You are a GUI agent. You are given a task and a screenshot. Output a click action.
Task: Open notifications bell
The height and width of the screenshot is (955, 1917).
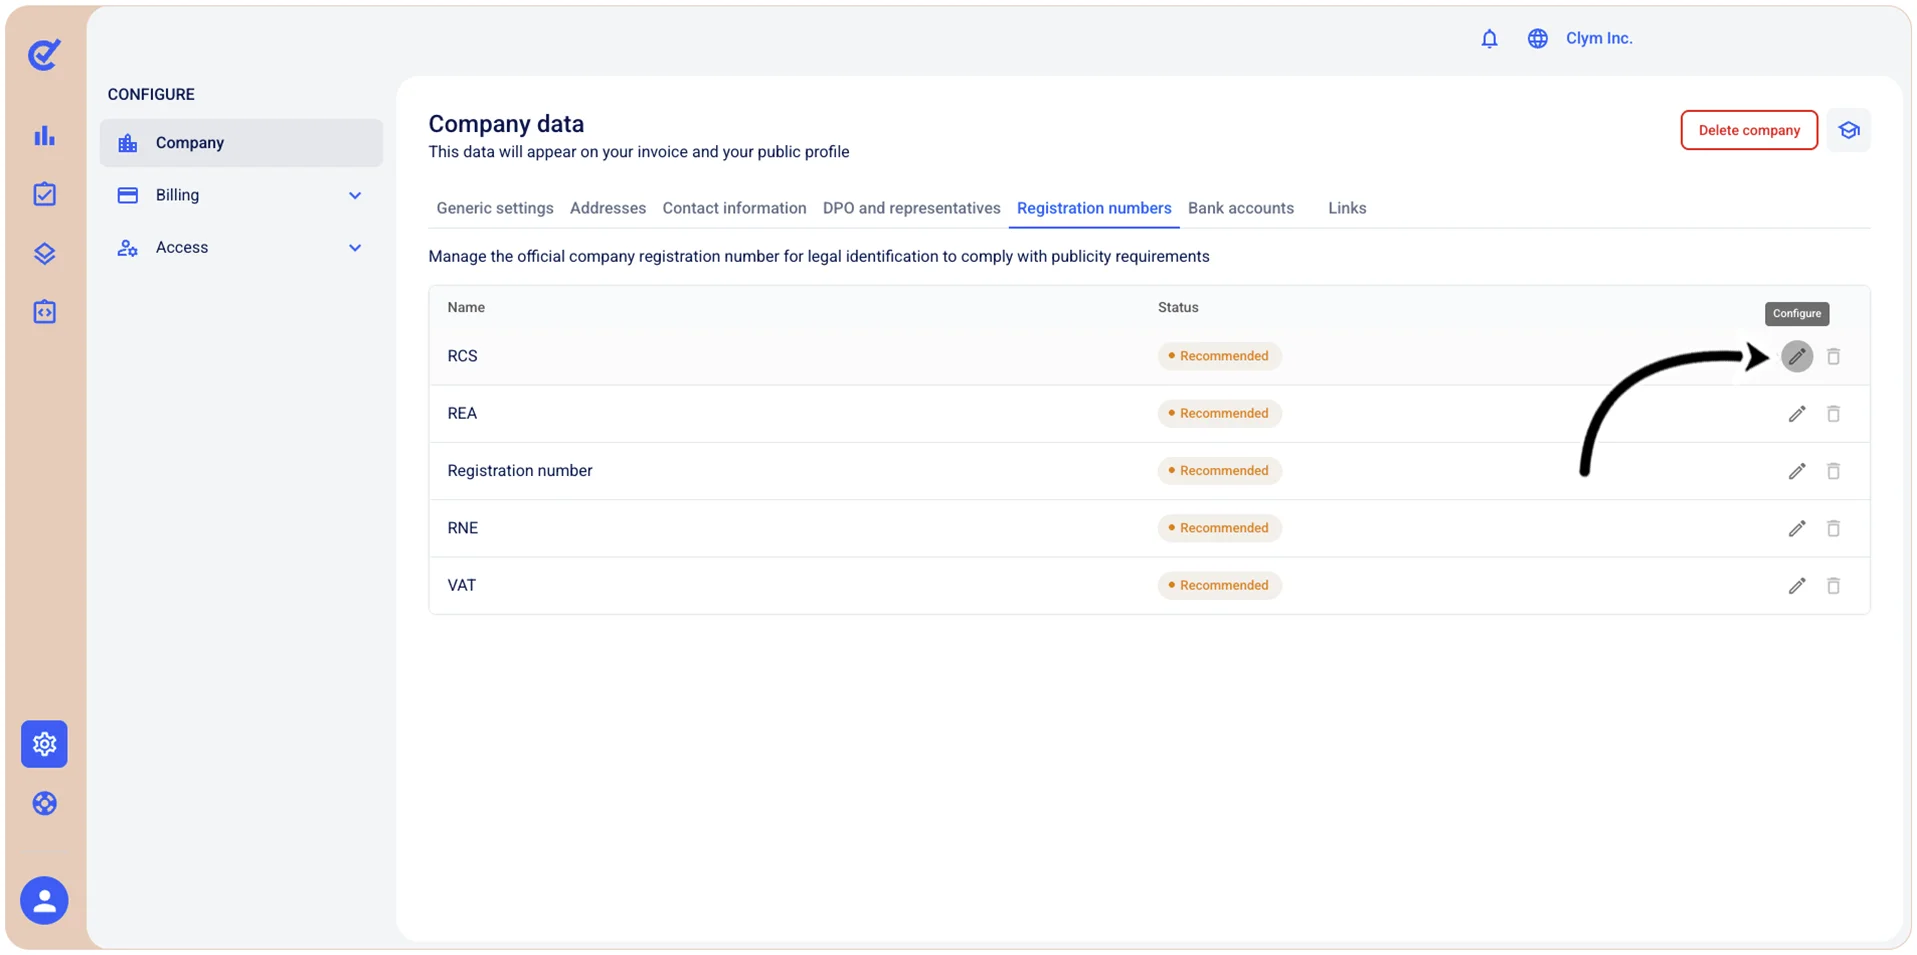click(1489, 38)
